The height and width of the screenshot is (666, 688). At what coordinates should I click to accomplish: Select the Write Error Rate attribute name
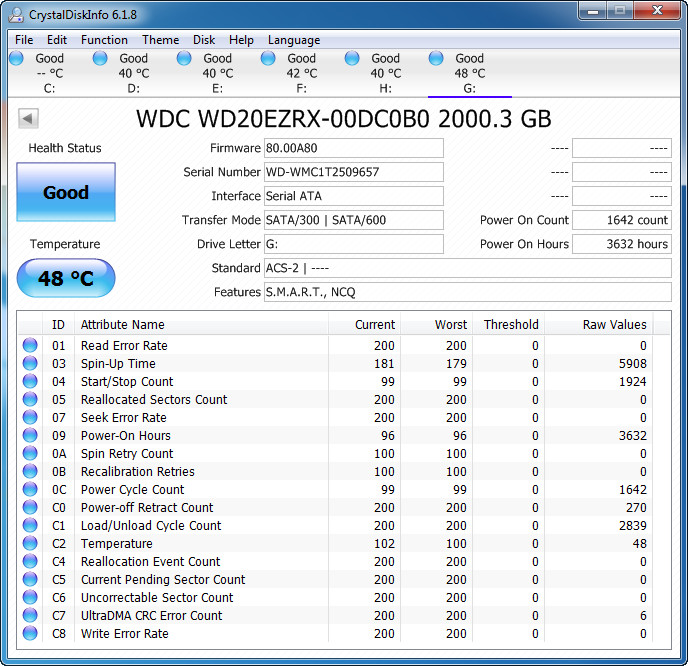125,634
